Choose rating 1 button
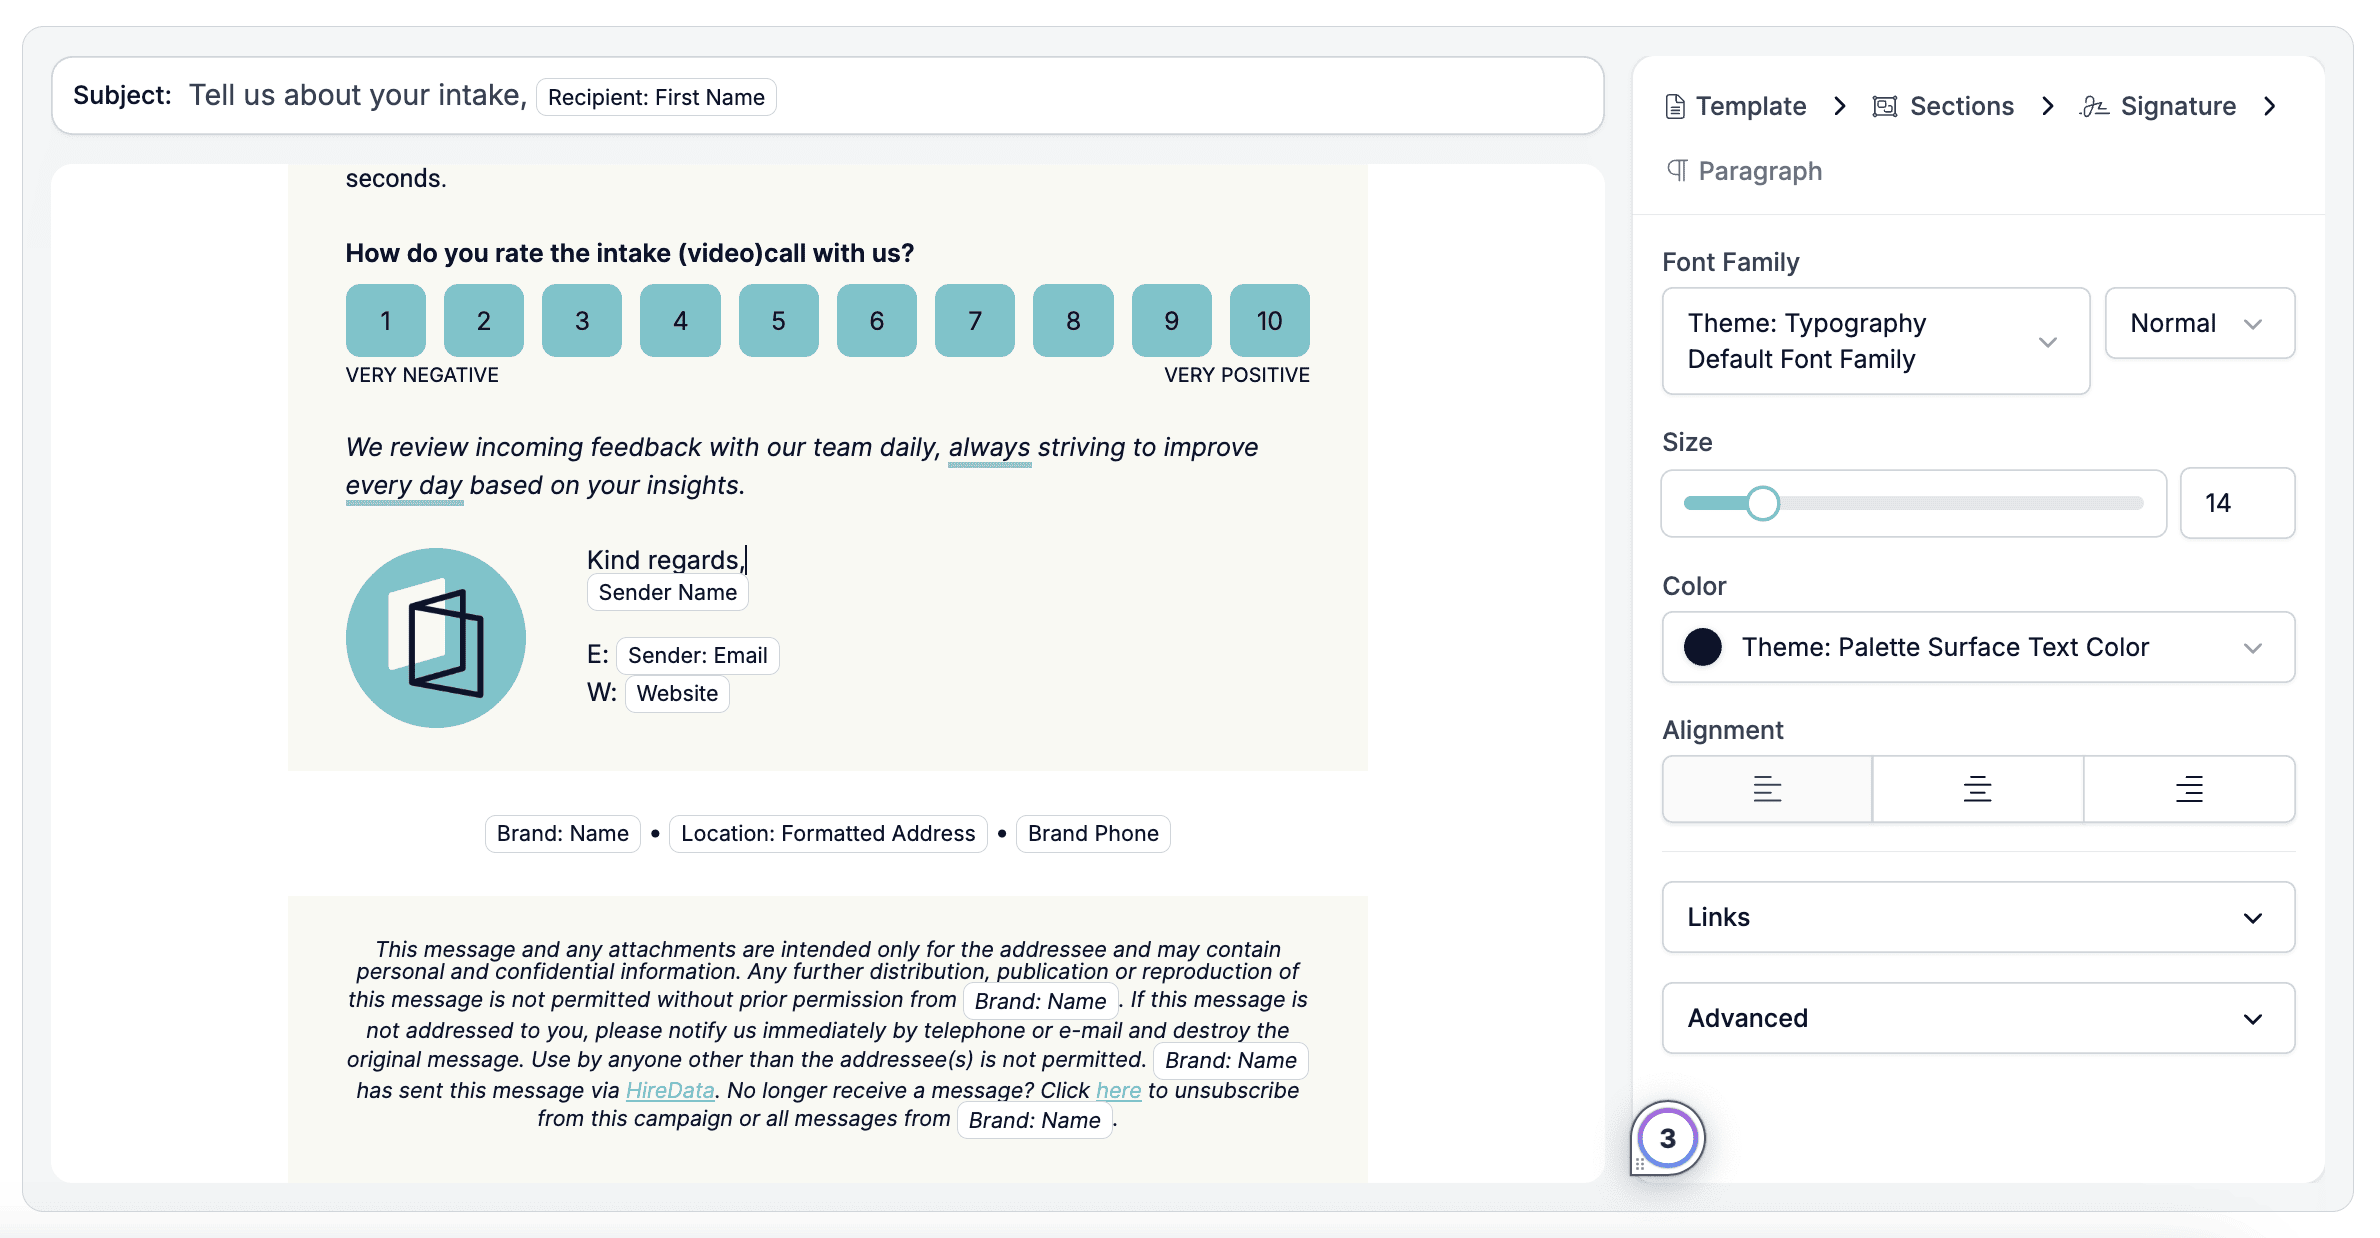 coord(386,321)
